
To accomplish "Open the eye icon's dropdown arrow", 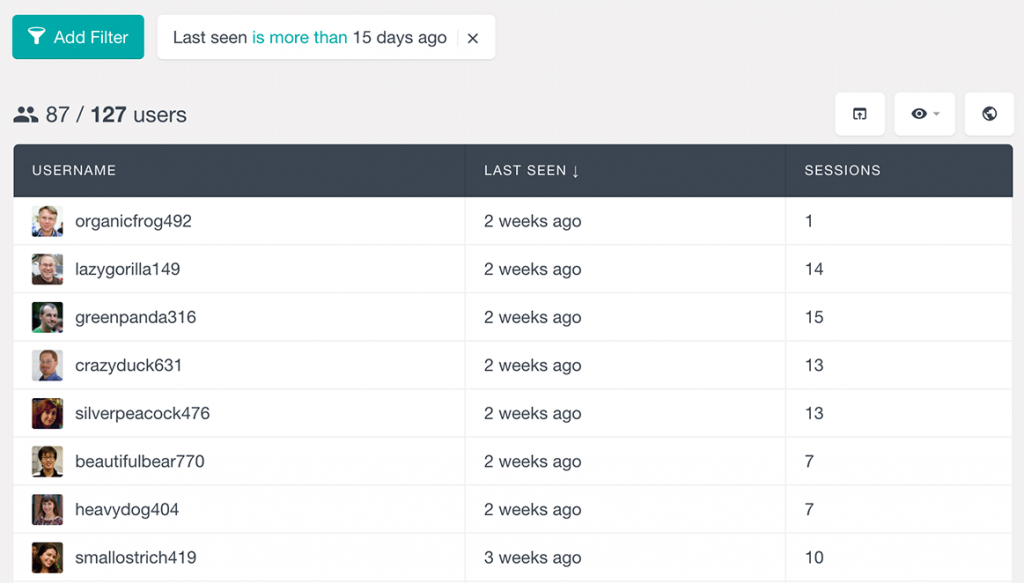I will coord(936,117).
